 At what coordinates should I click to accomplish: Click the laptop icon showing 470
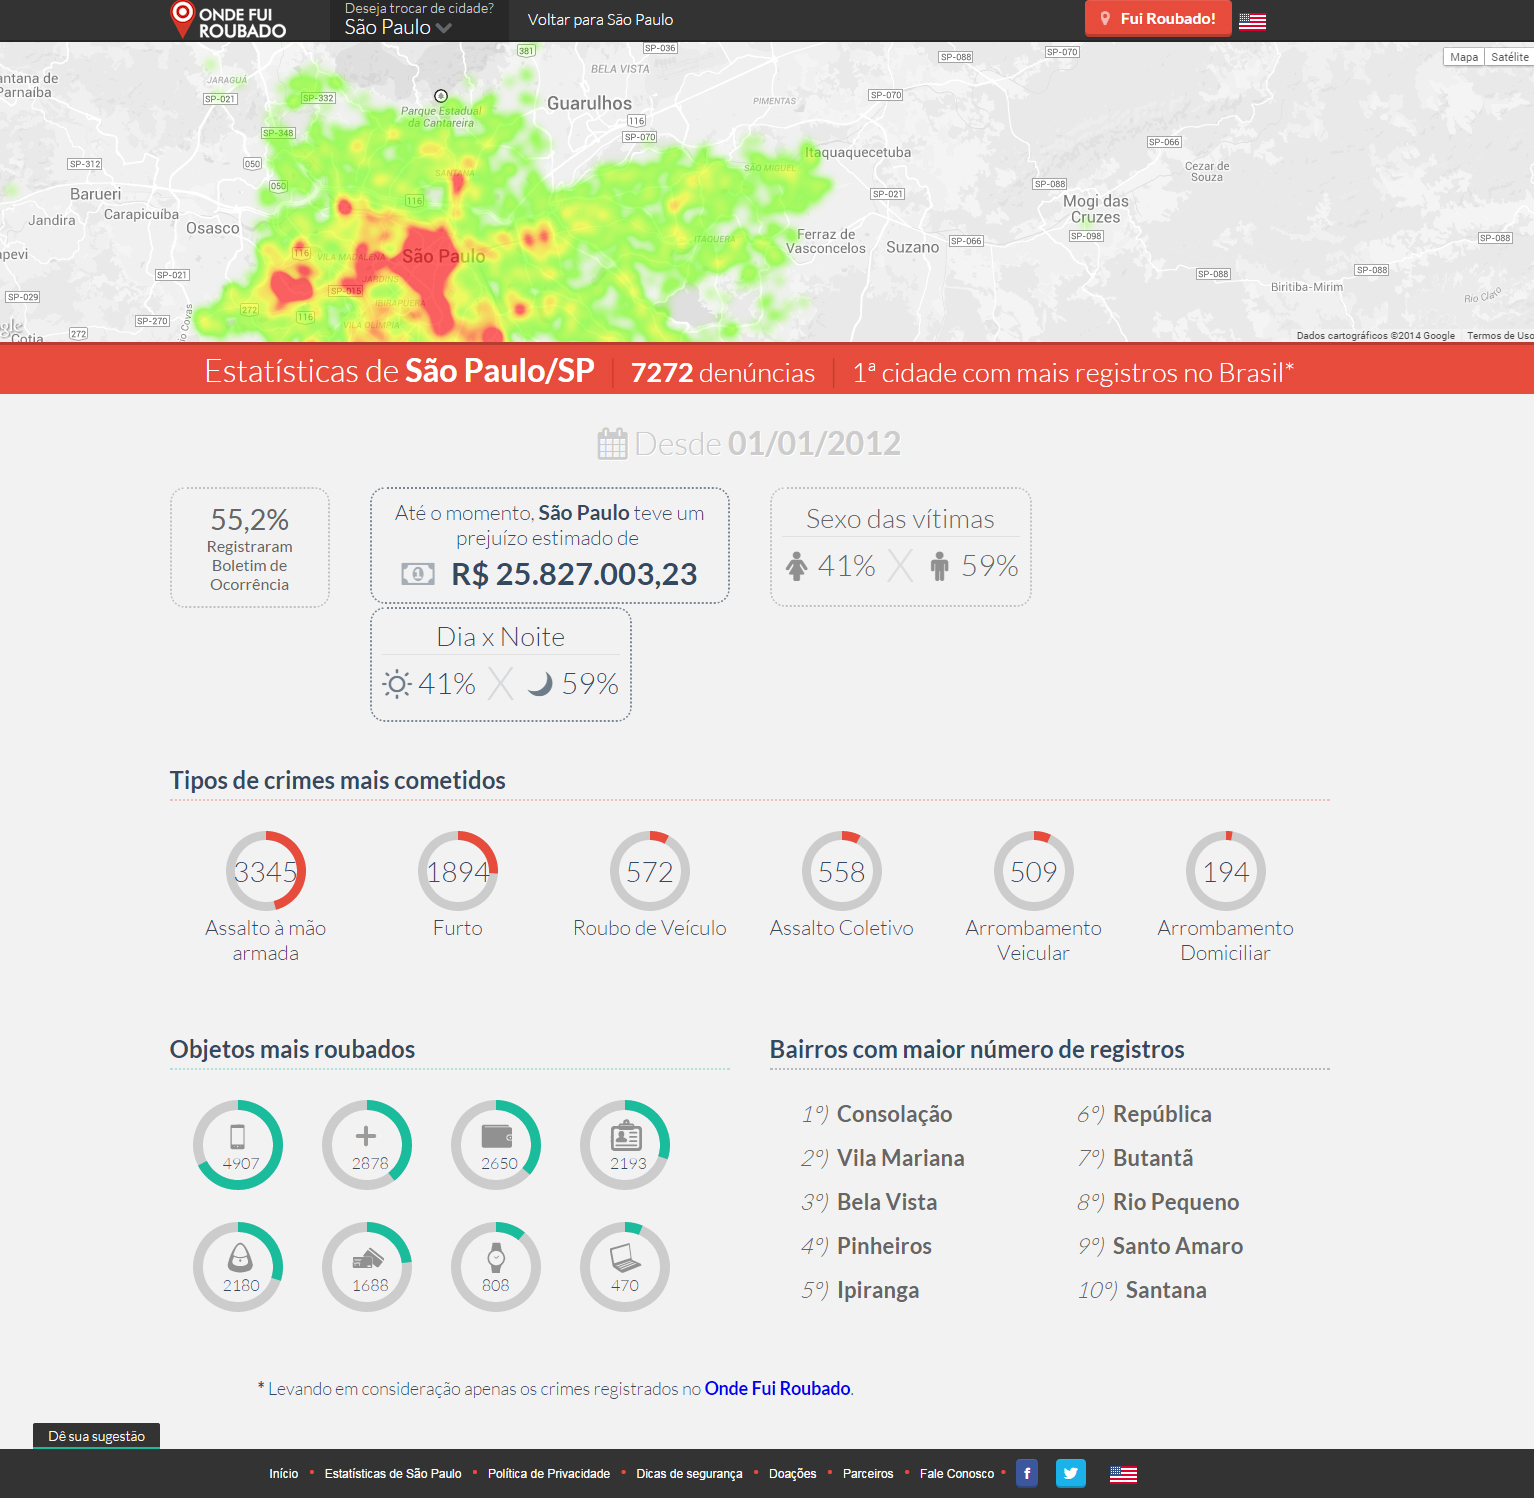[x=625, y=1258]
